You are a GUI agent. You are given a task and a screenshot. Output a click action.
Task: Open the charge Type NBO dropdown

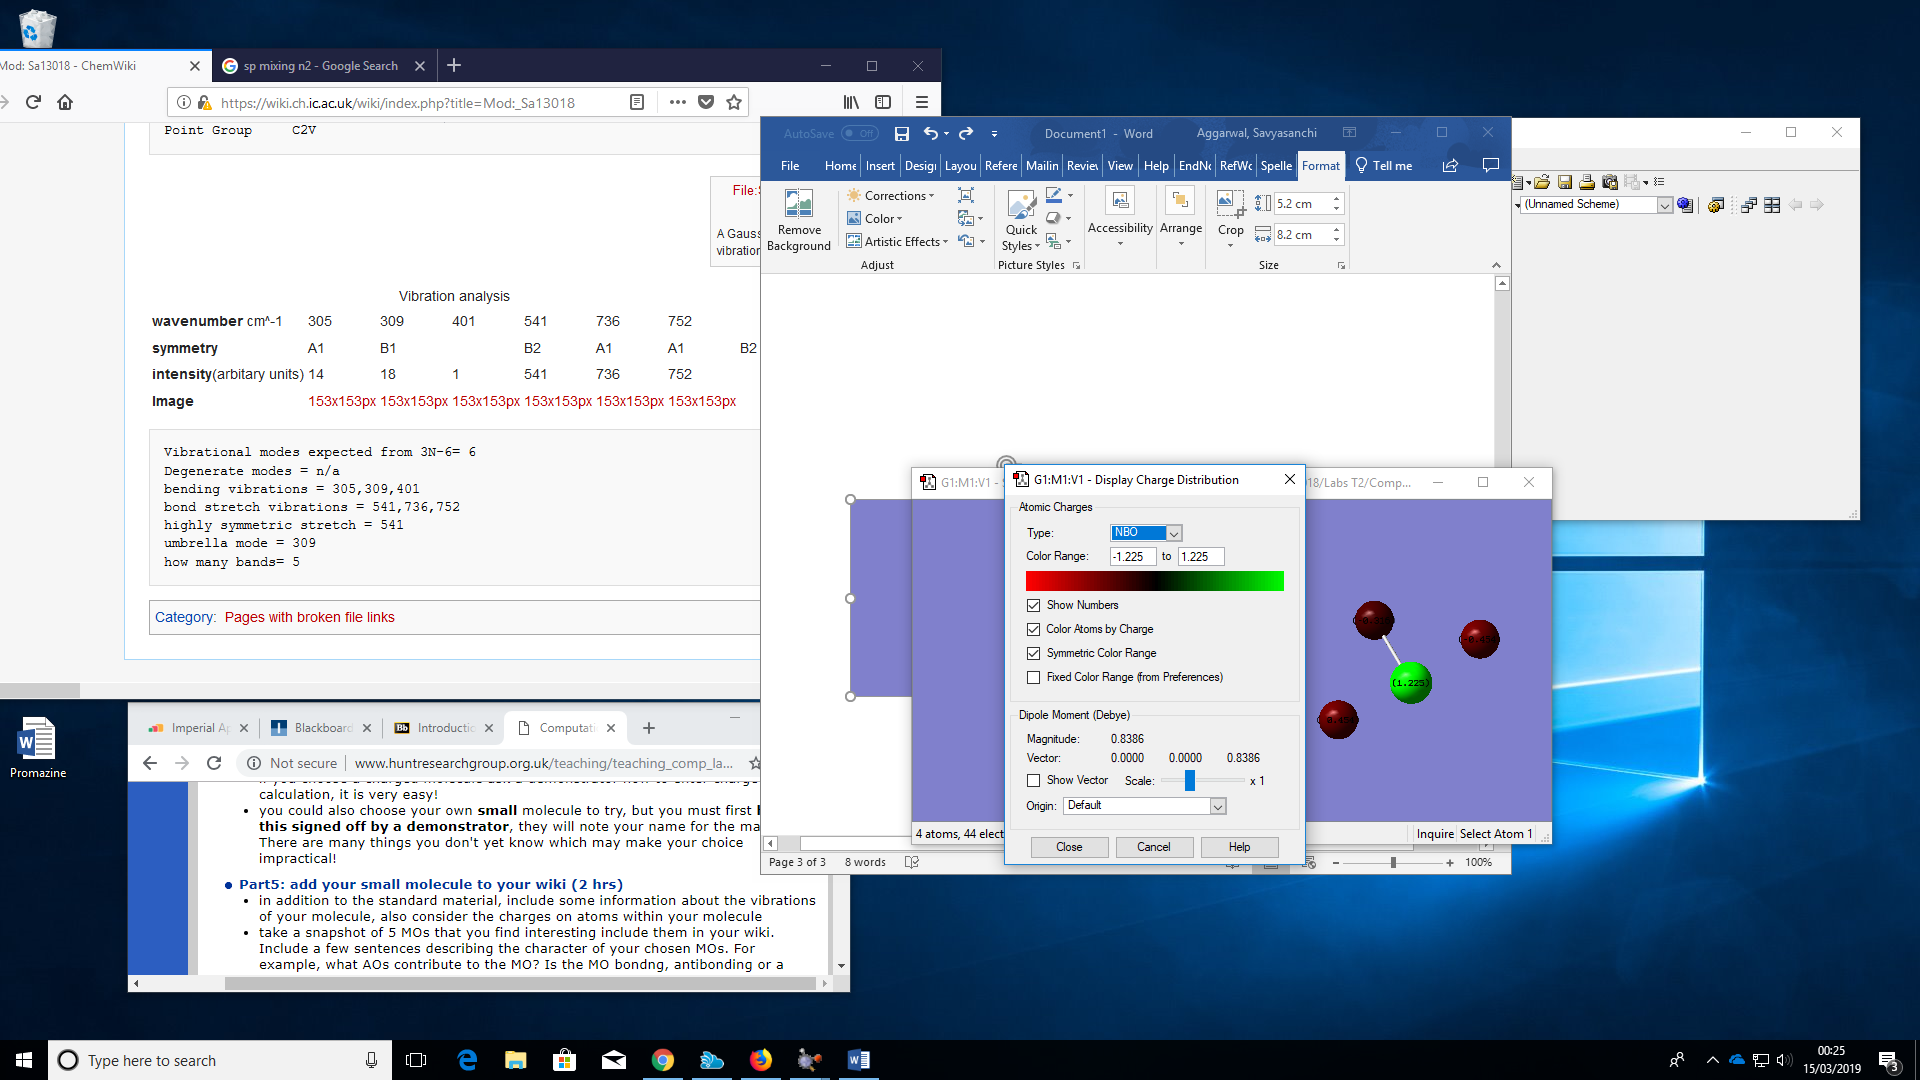(1174, 533)
